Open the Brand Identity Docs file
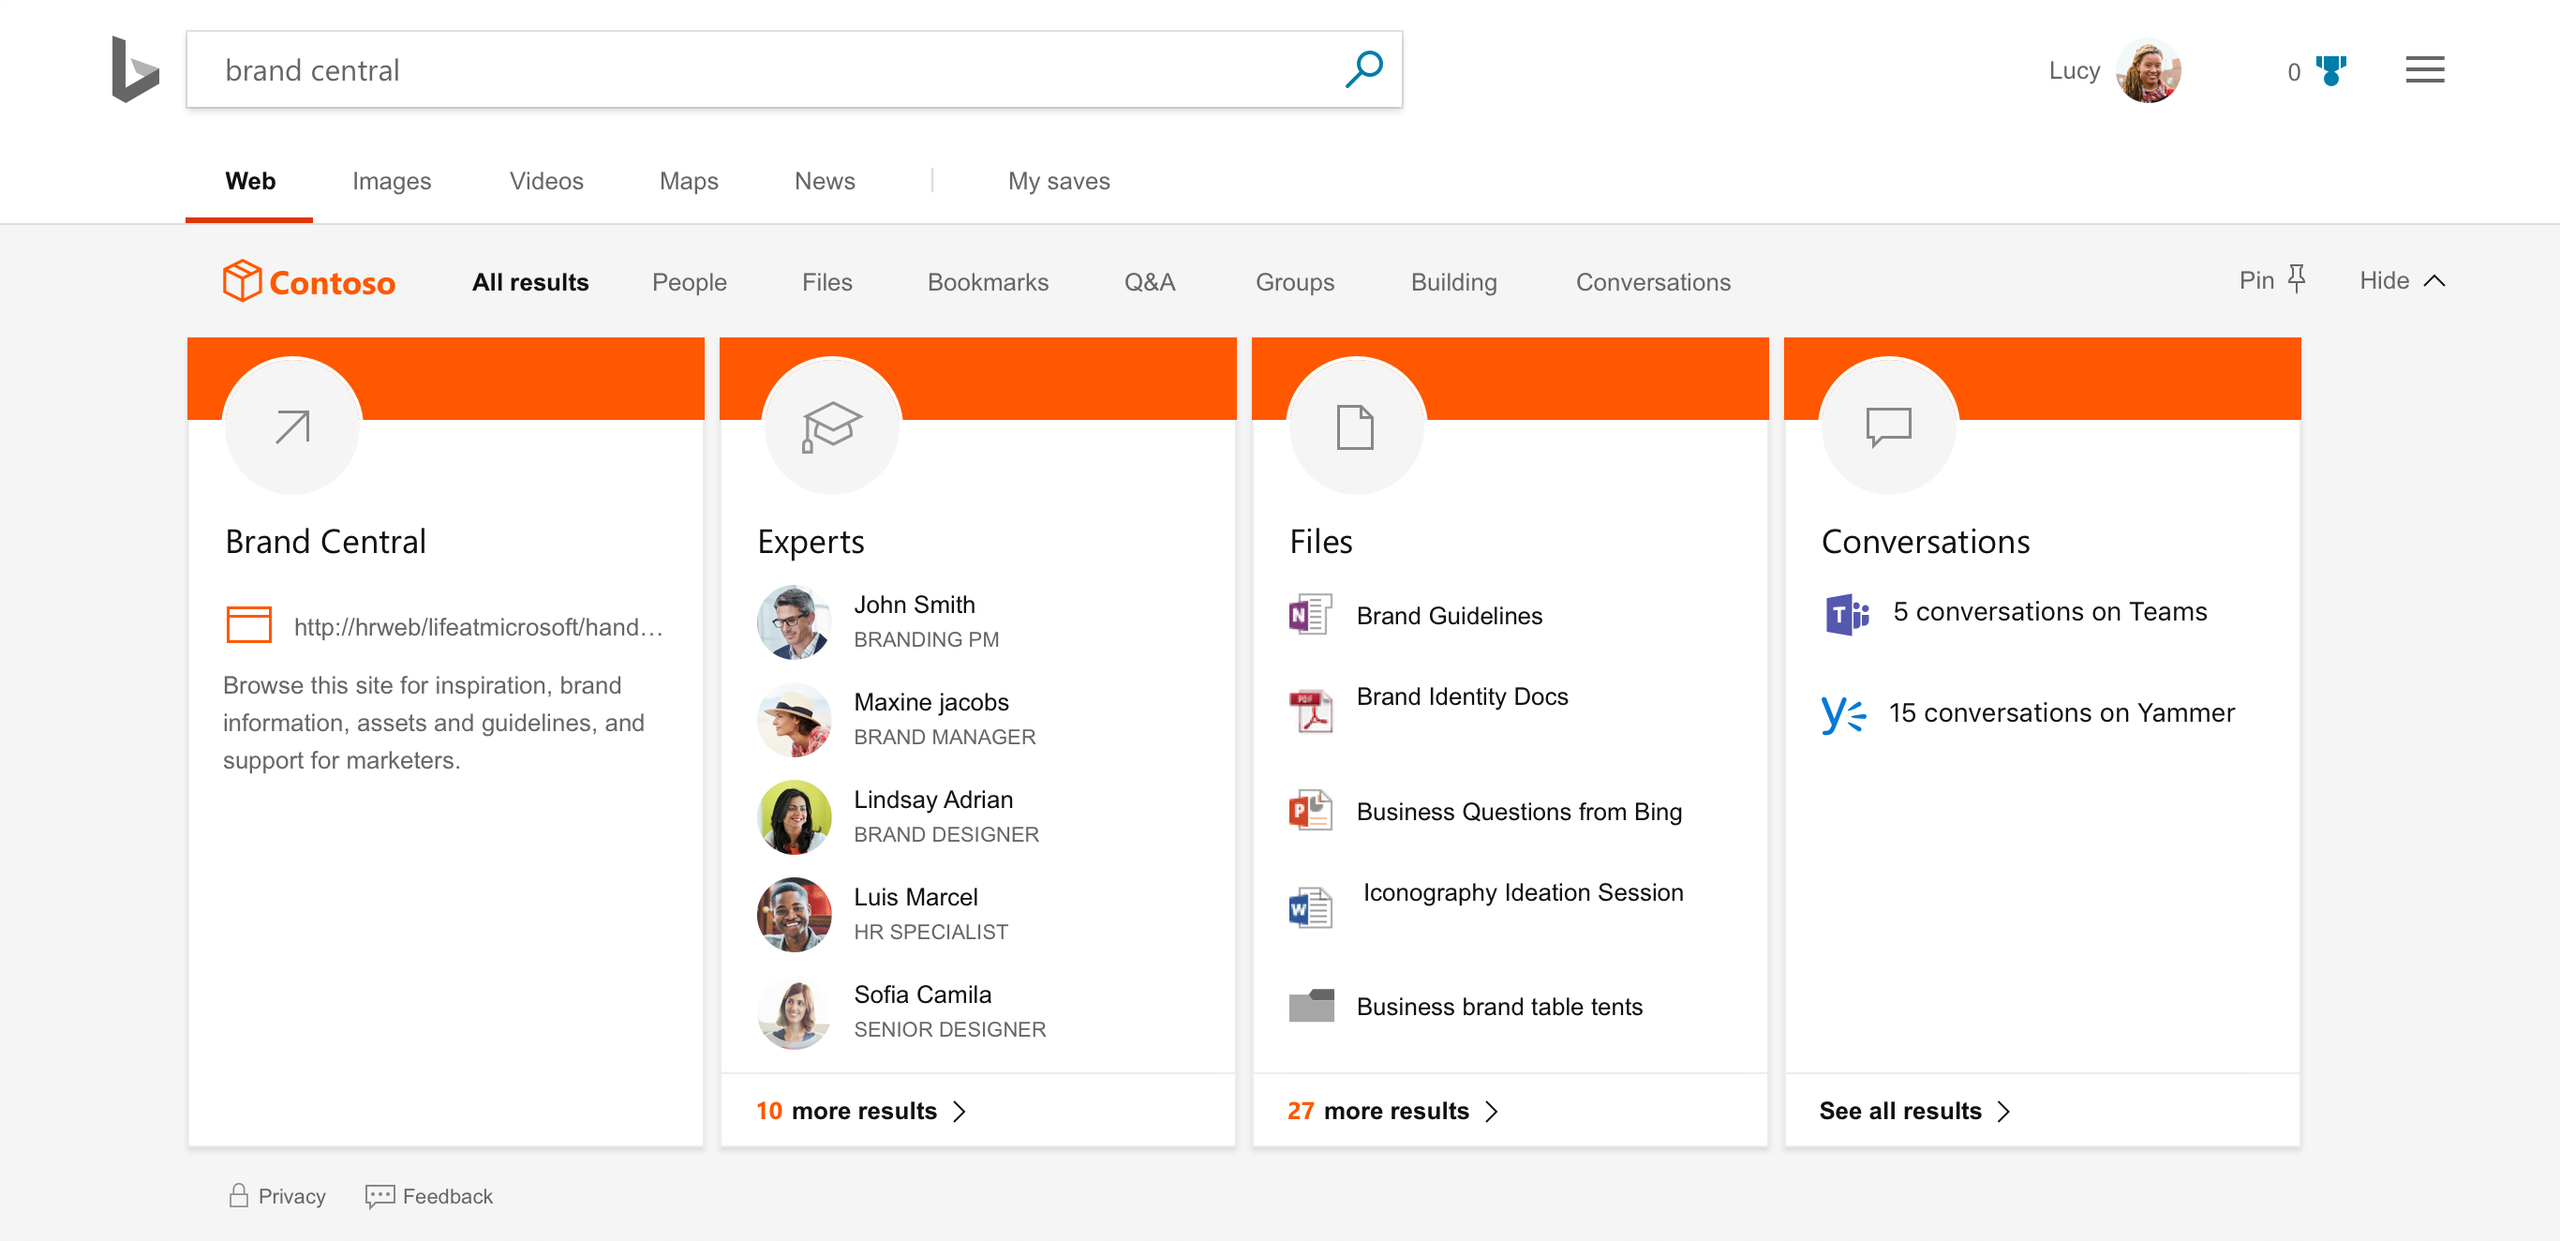 click(1462, 696)
